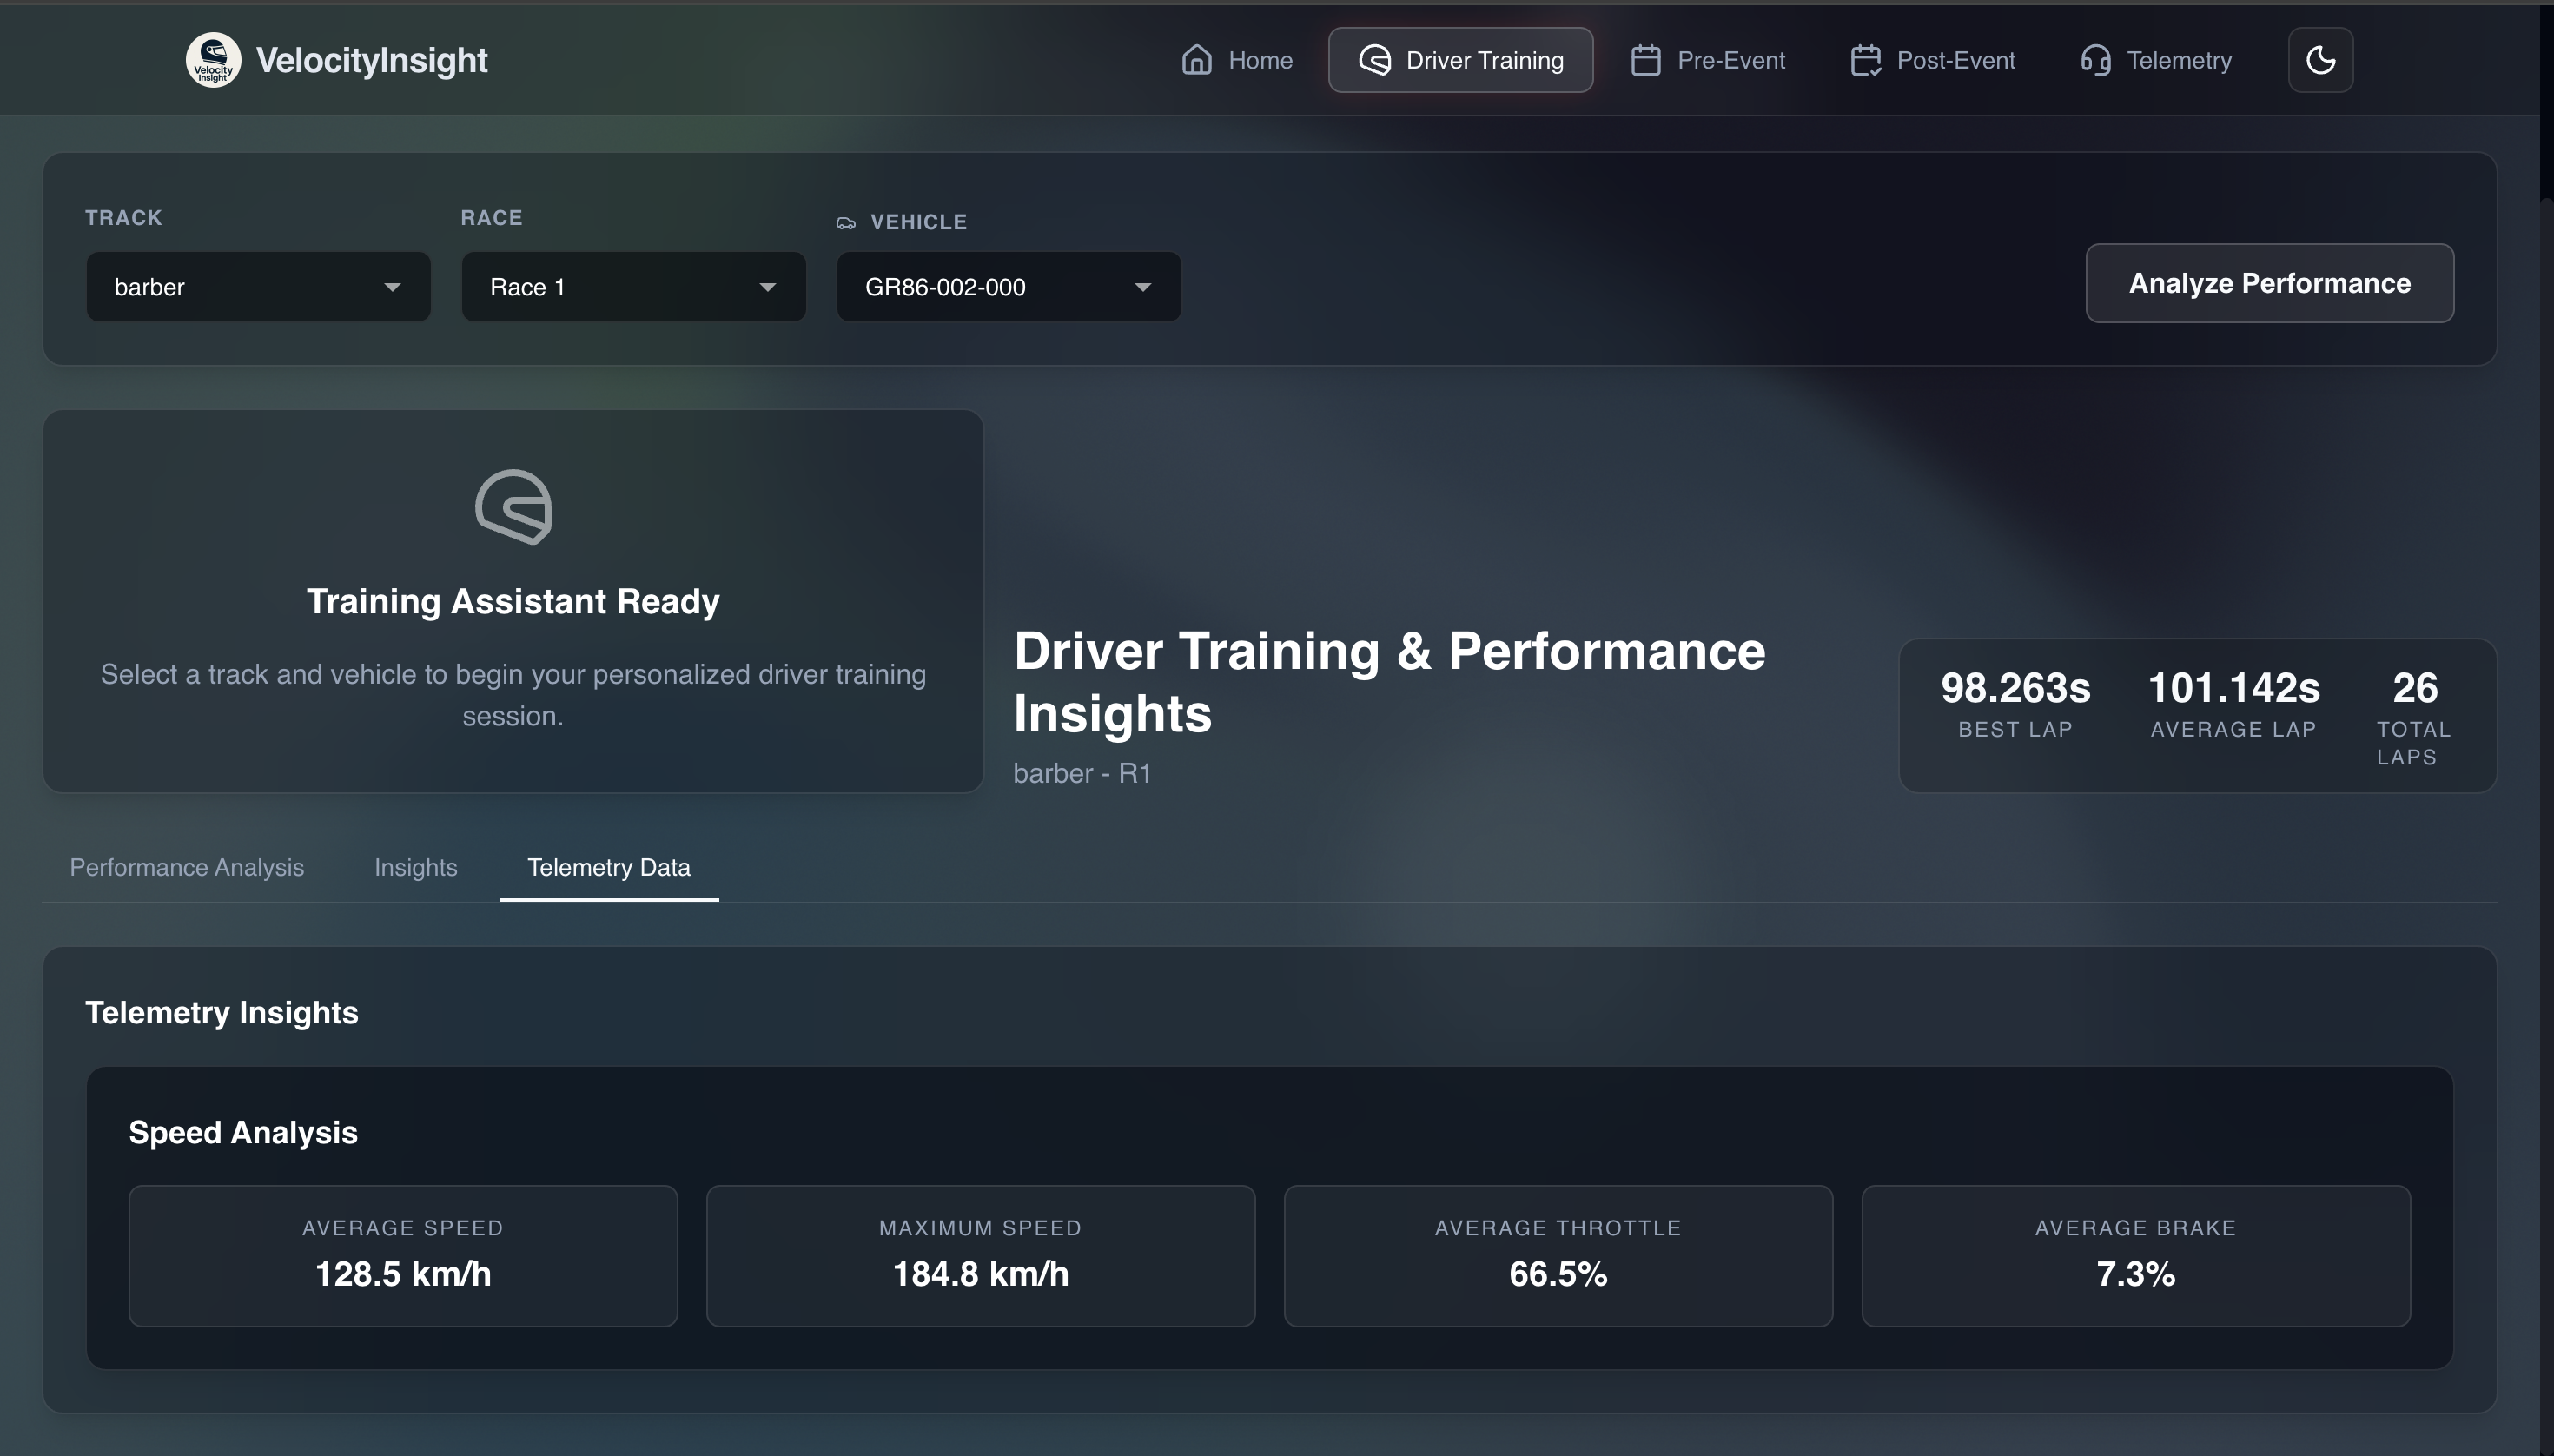Viewport: 2554px width, 1456px height.
Task: Click the small car icon beside VEHICLE
Action: (846, 223)
